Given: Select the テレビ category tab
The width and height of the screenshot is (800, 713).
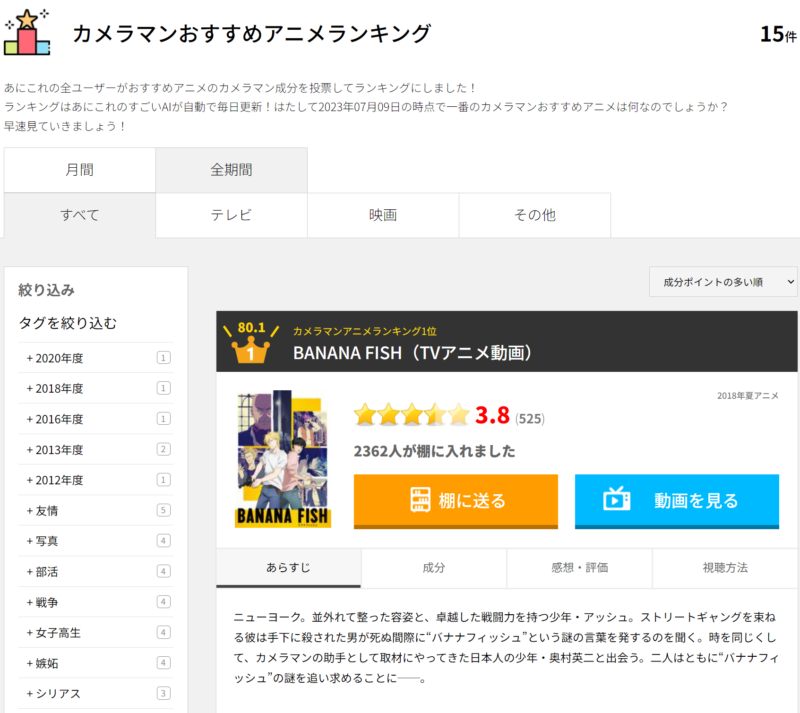Looking at the screenshot, I should [231, 215].
